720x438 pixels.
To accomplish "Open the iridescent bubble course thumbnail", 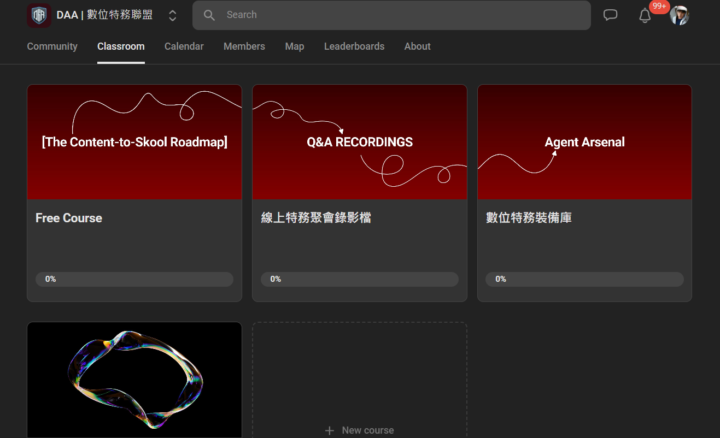I will tap(134, 379).
